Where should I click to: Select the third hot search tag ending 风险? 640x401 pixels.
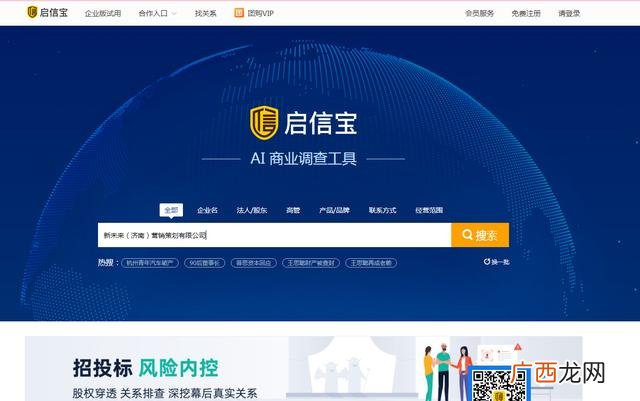tap(253, 263)
